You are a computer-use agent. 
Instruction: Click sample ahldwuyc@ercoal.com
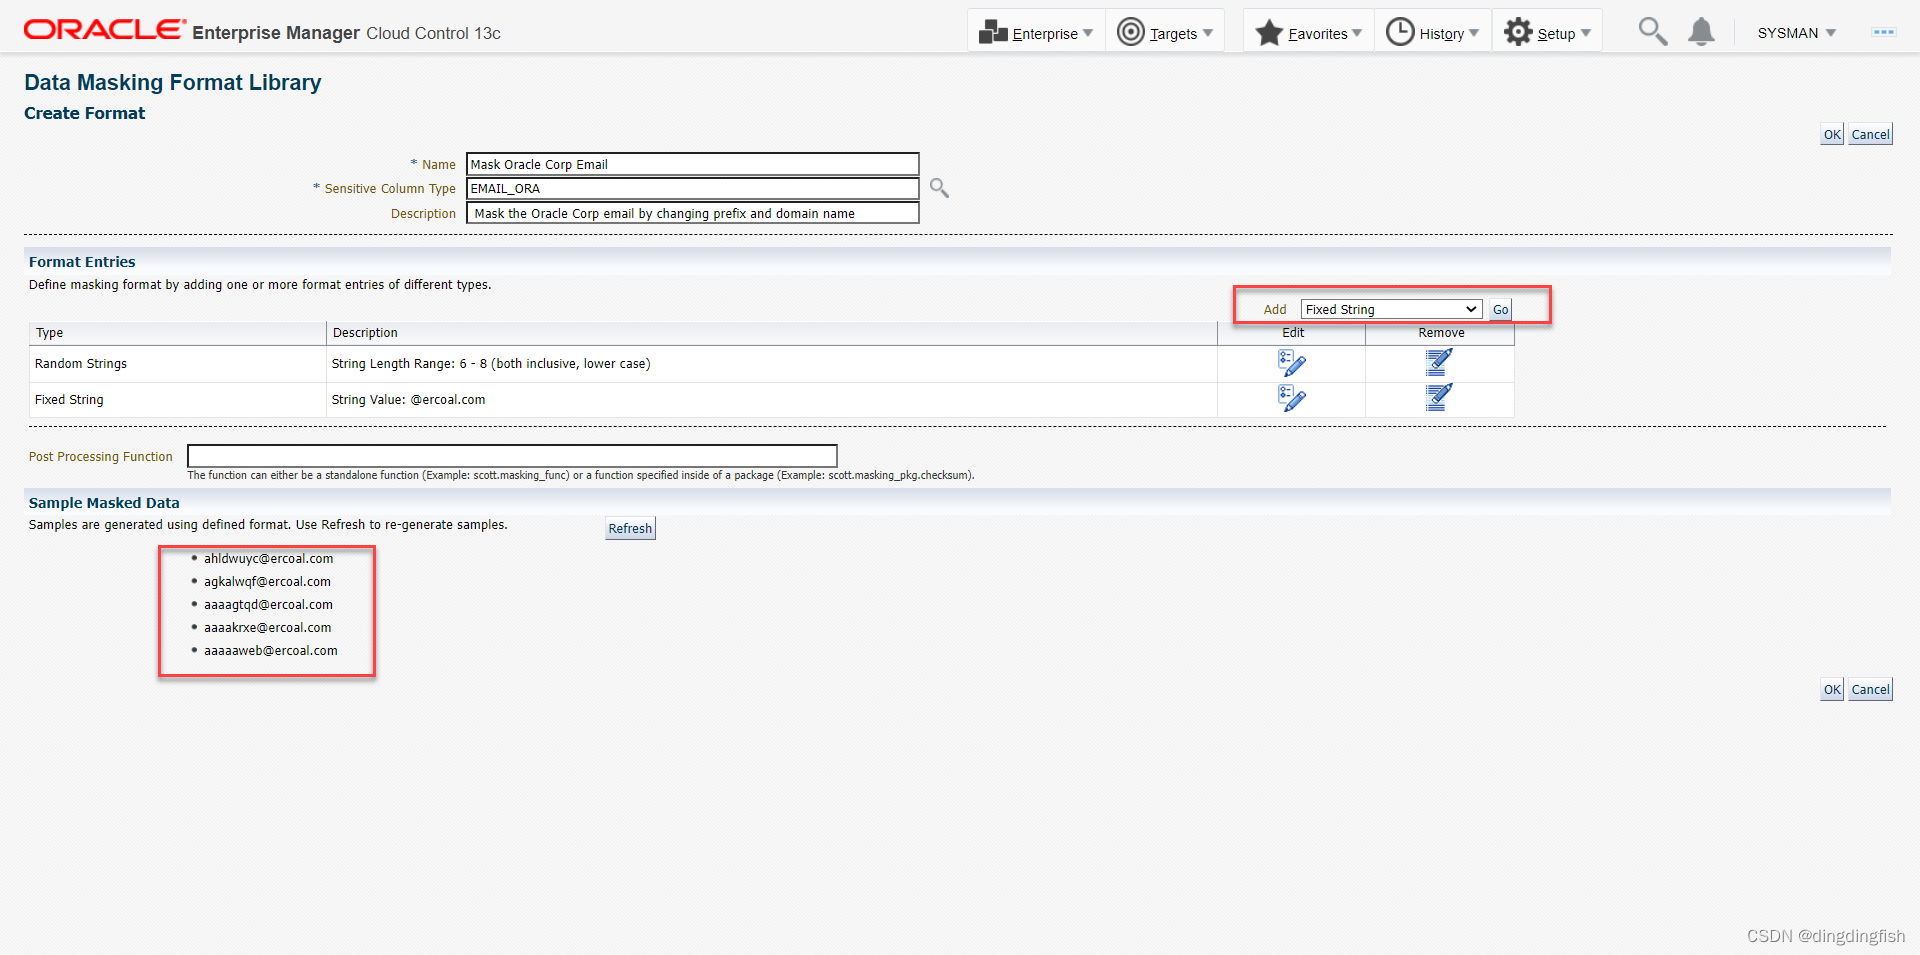pos(269,559)
